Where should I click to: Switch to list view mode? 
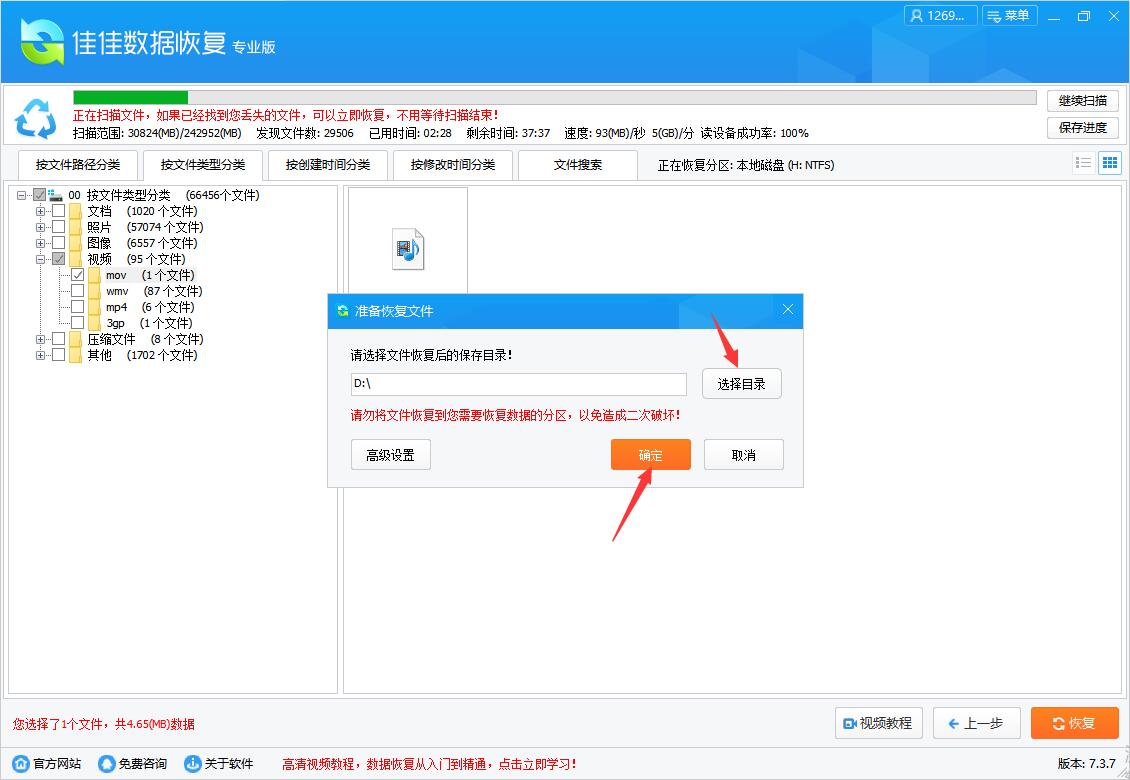click(x=1083, y=162)
